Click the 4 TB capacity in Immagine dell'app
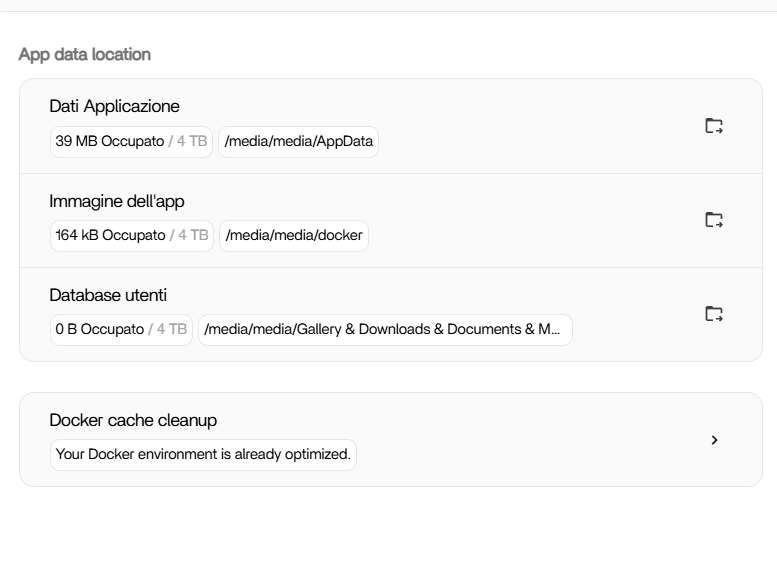Image resolution: width=777 pixels, height=564 pixels. (x=193, y=236)
